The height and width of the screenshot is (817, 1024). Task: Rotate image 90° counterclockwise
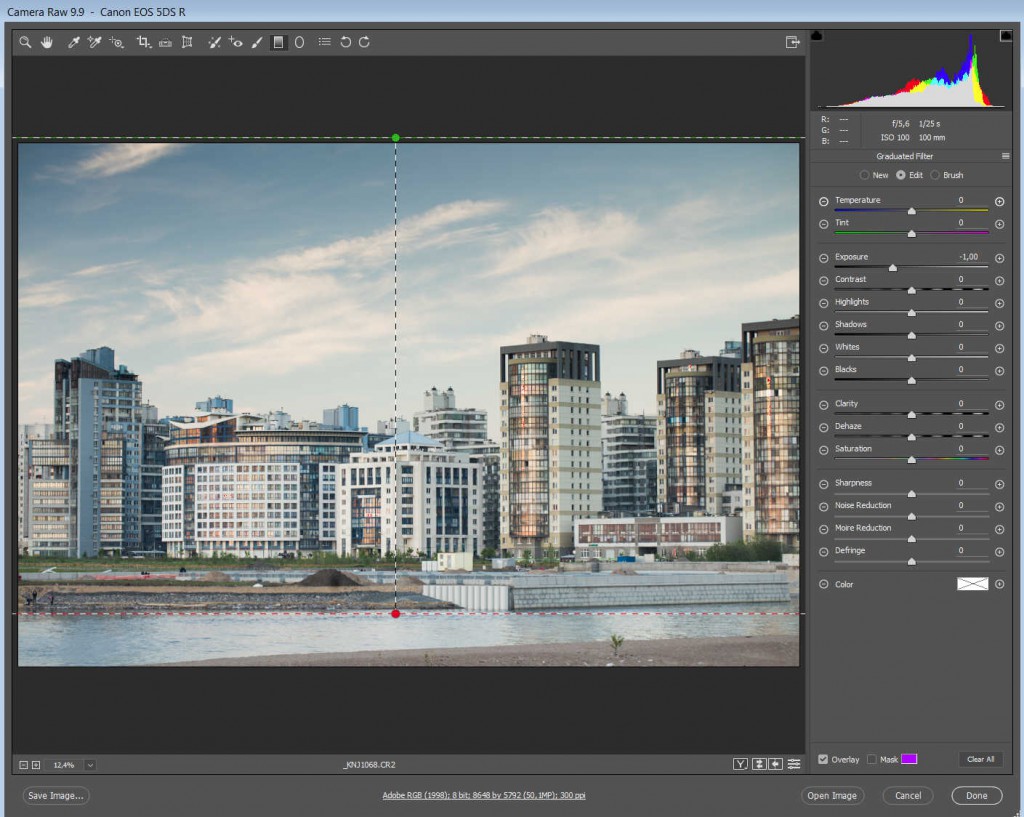346,42
